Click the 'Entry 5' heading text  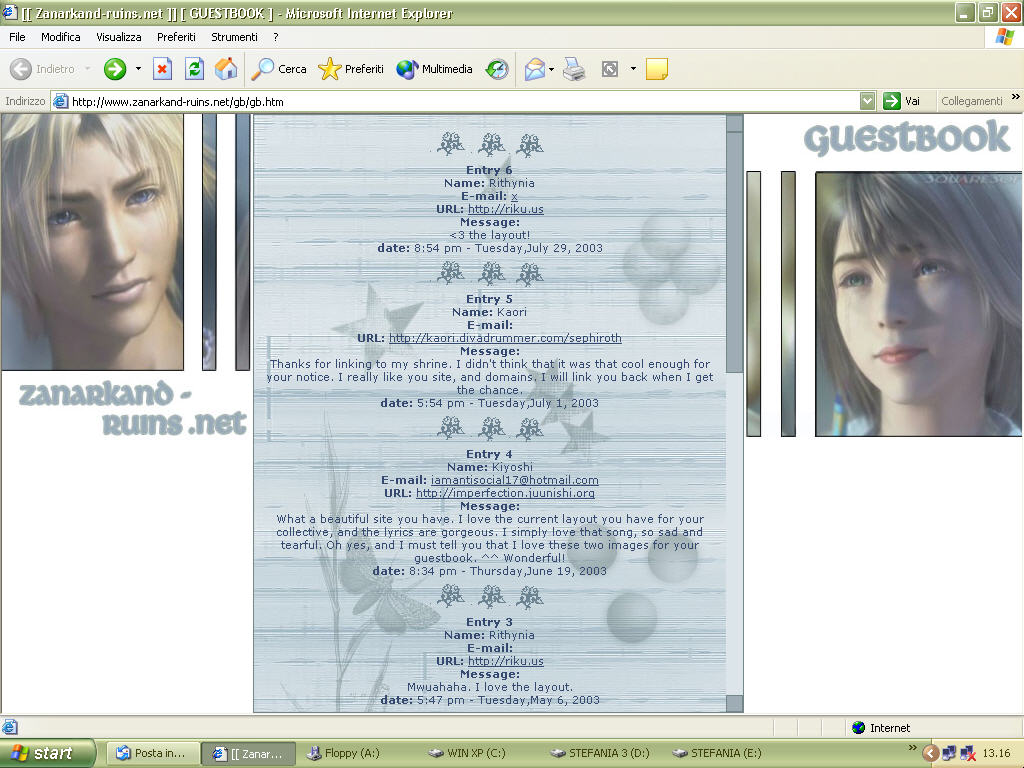(489, 299)
